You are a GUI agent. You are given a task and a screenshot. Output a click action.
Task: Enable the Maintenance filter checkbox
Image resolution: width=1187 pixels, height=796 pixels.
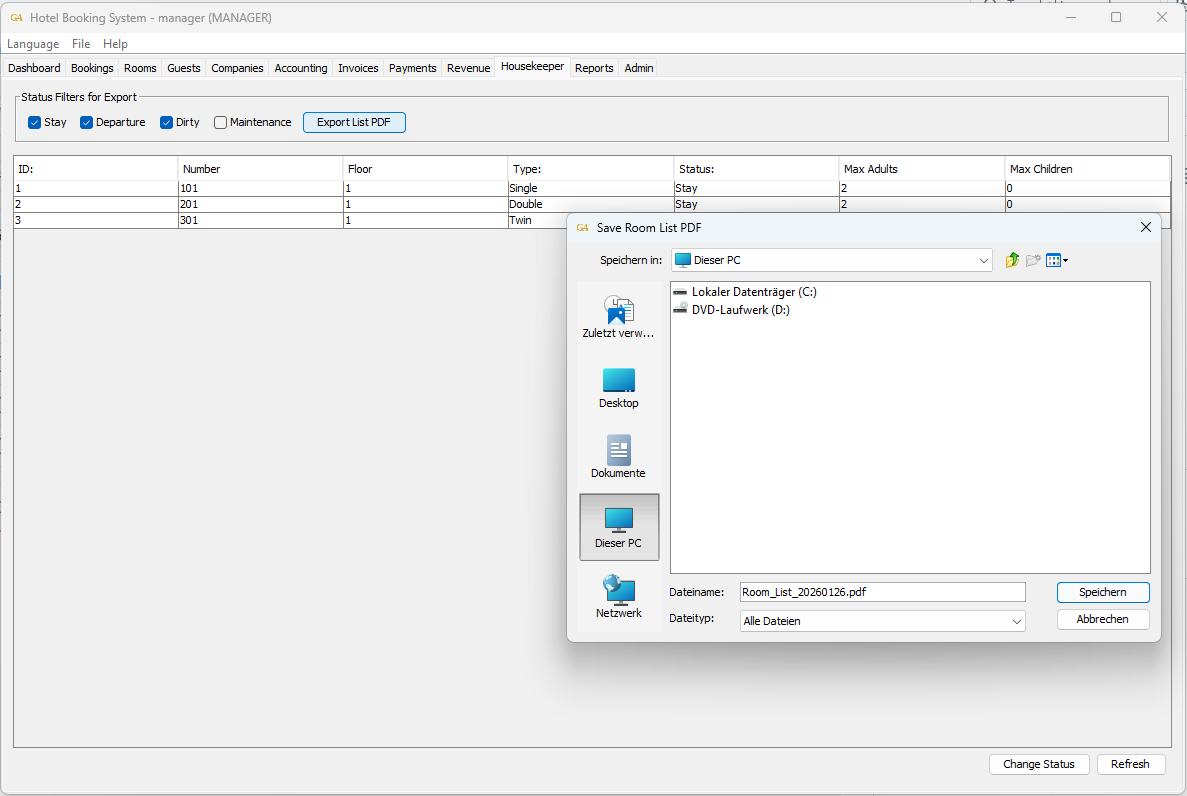221,123
